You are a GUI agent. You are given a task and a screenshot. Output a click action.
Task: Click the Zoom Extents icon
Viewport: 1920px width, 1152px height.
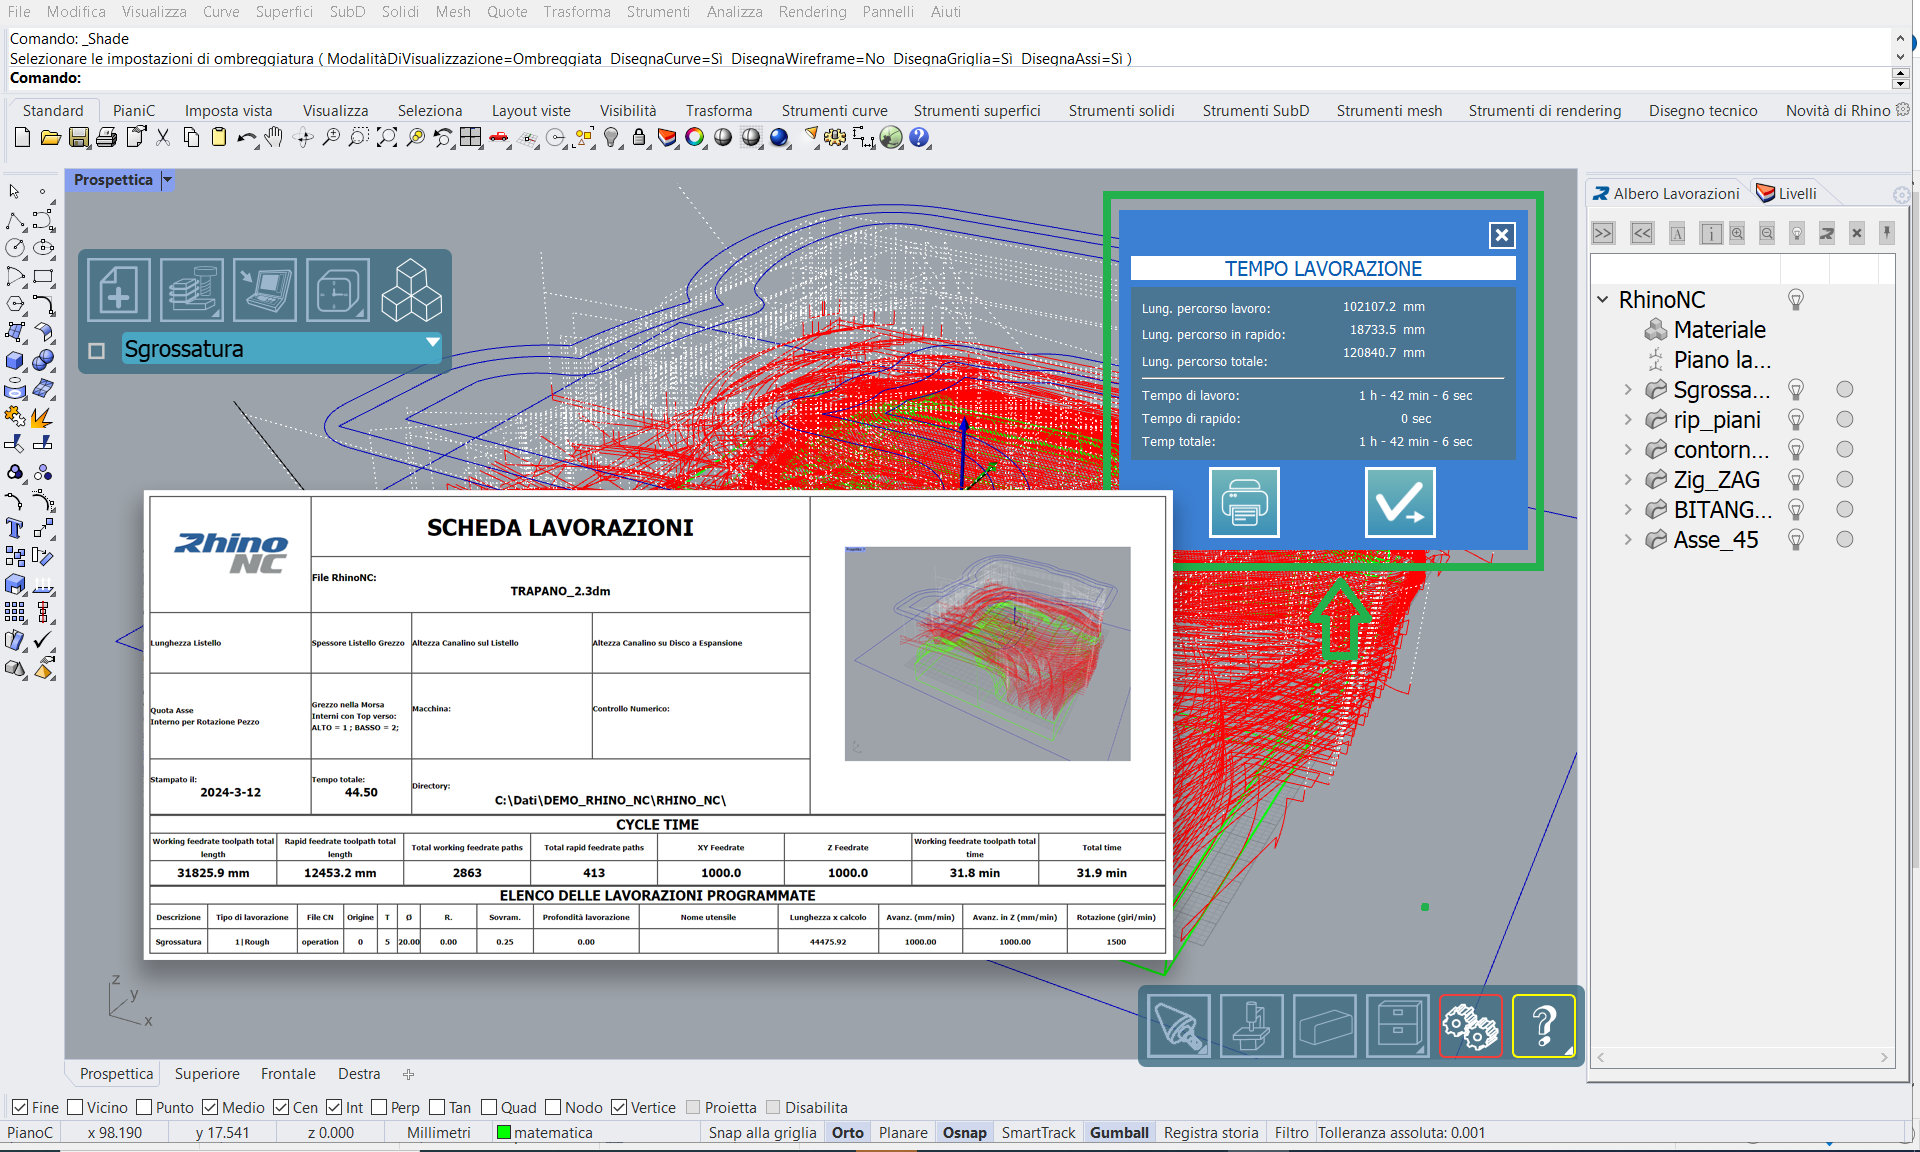pos(386,138)
